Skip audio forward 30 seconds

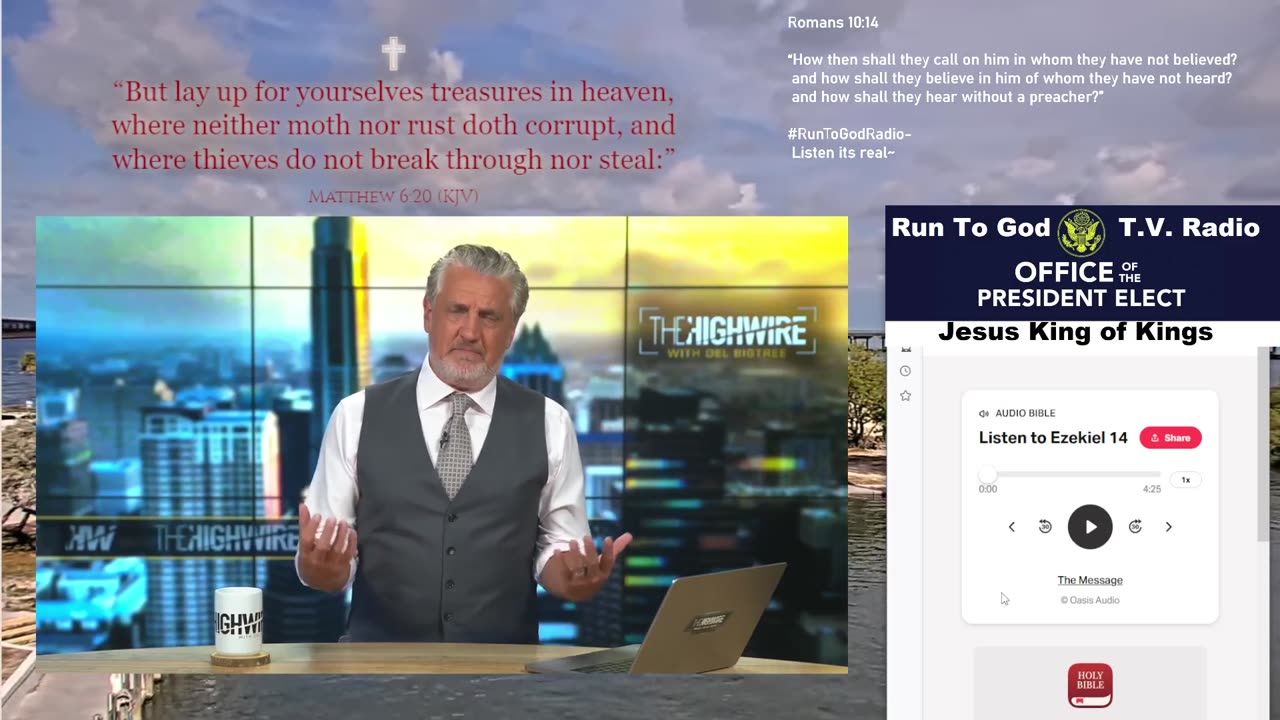click(x=1135, y=527)
